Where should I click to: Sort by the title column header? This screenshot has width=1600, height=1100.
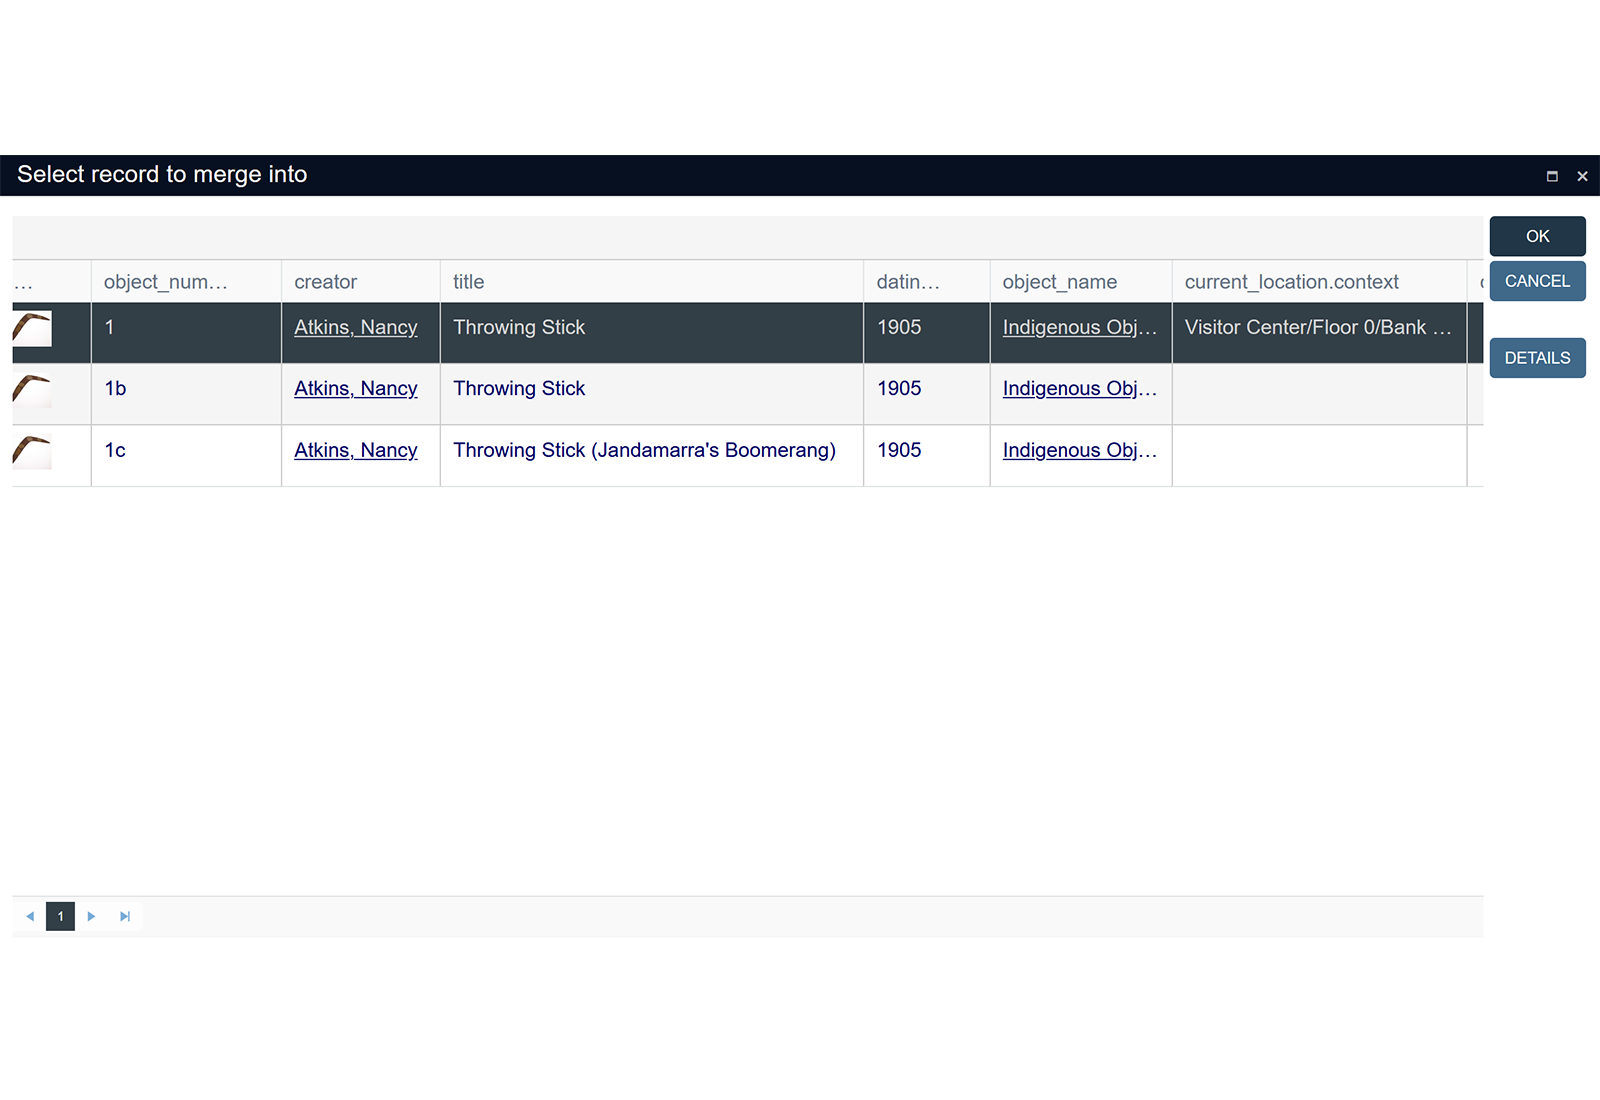468,282
